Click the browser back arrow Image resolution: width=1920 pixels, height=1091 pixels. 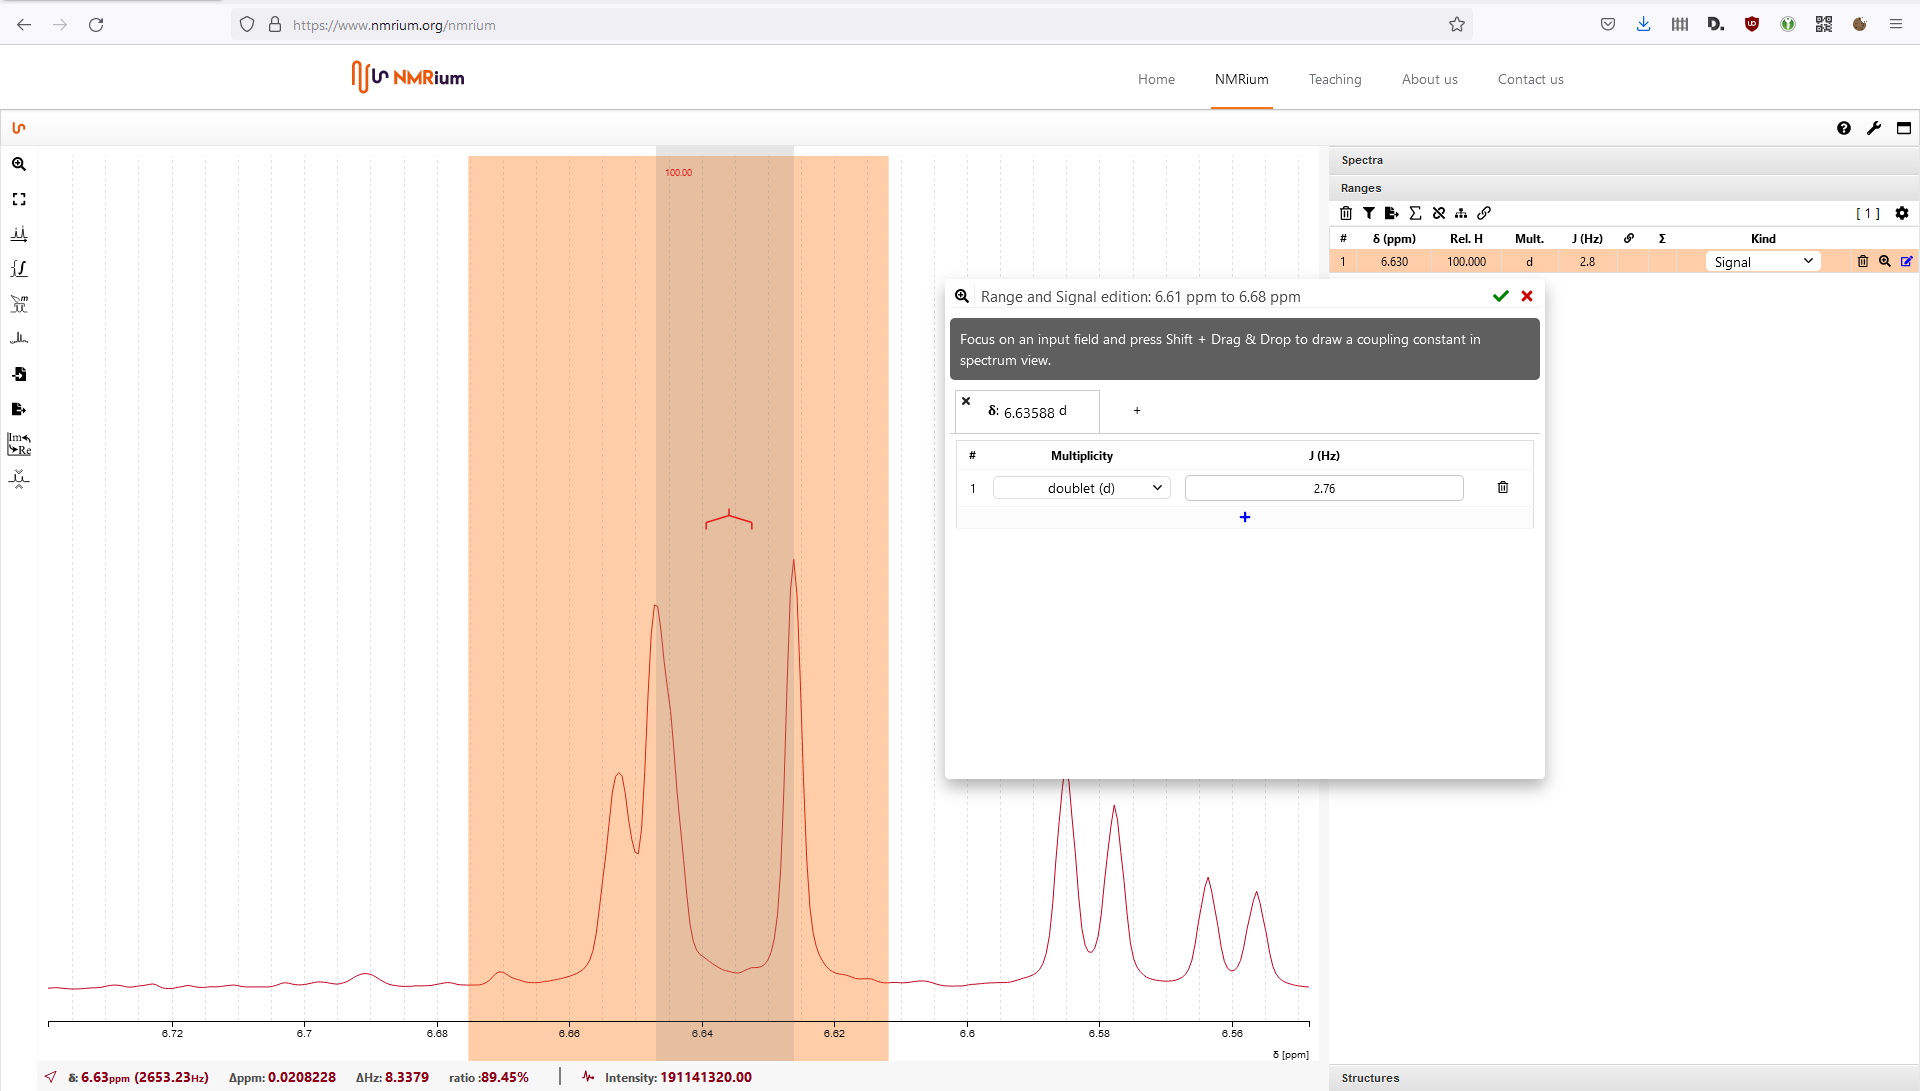click(x=24, y=24)
